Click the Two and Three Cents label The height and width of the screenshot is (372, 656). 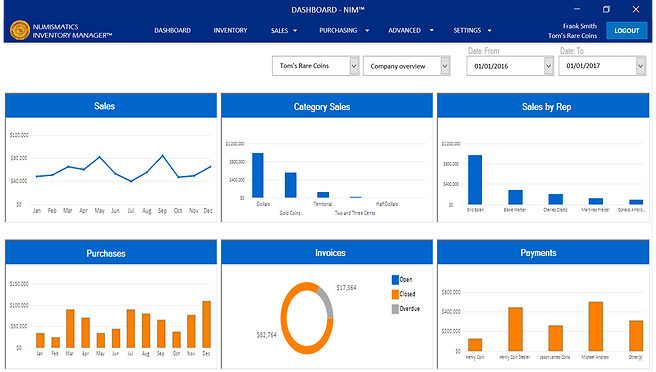pyautogui.click(x=355, y=213)
